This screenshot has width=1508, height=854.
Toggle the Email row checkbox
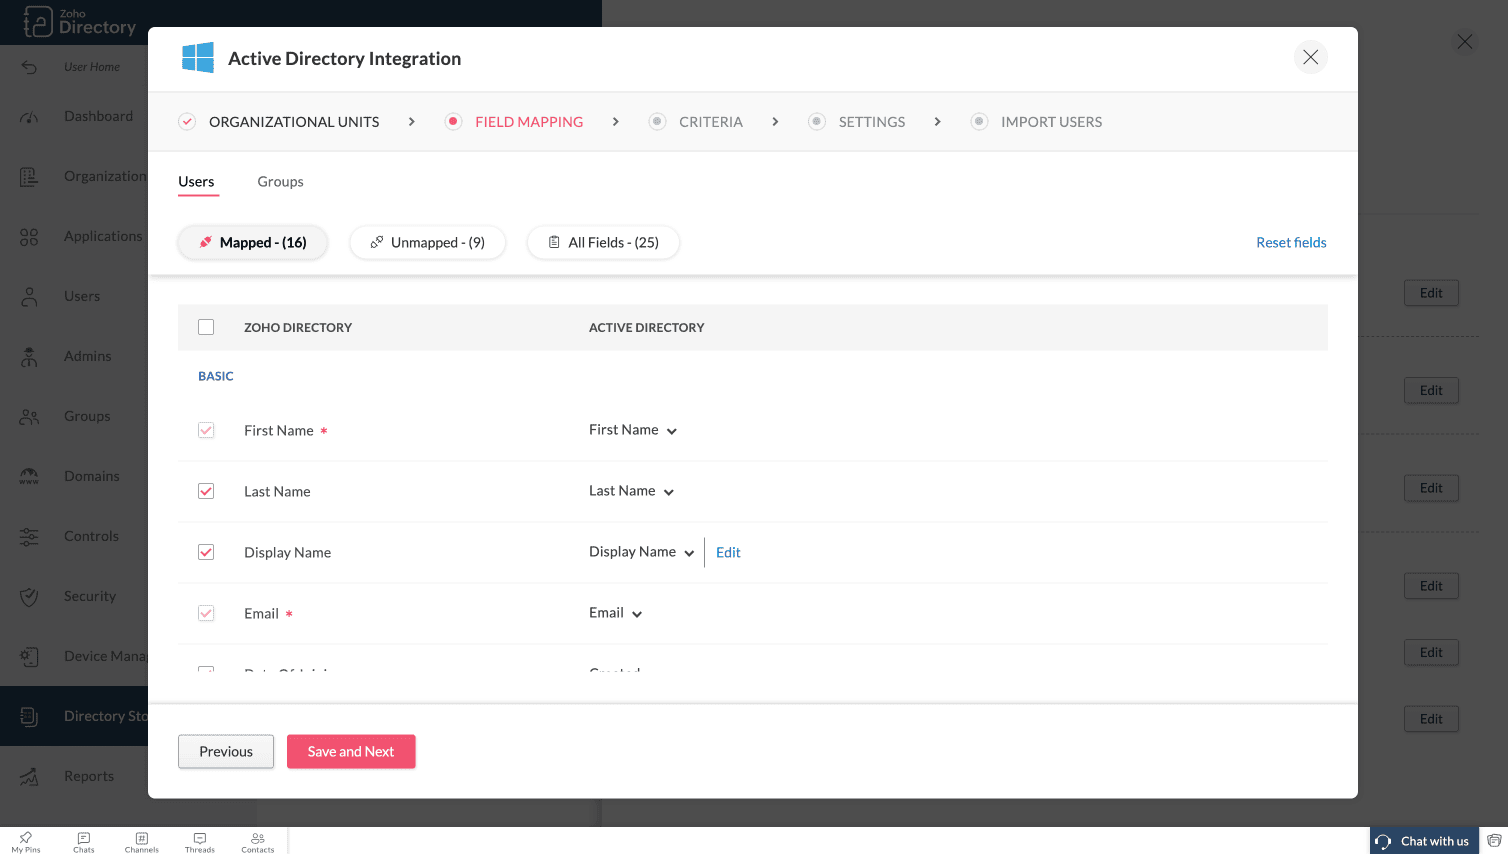pos(206,613)
